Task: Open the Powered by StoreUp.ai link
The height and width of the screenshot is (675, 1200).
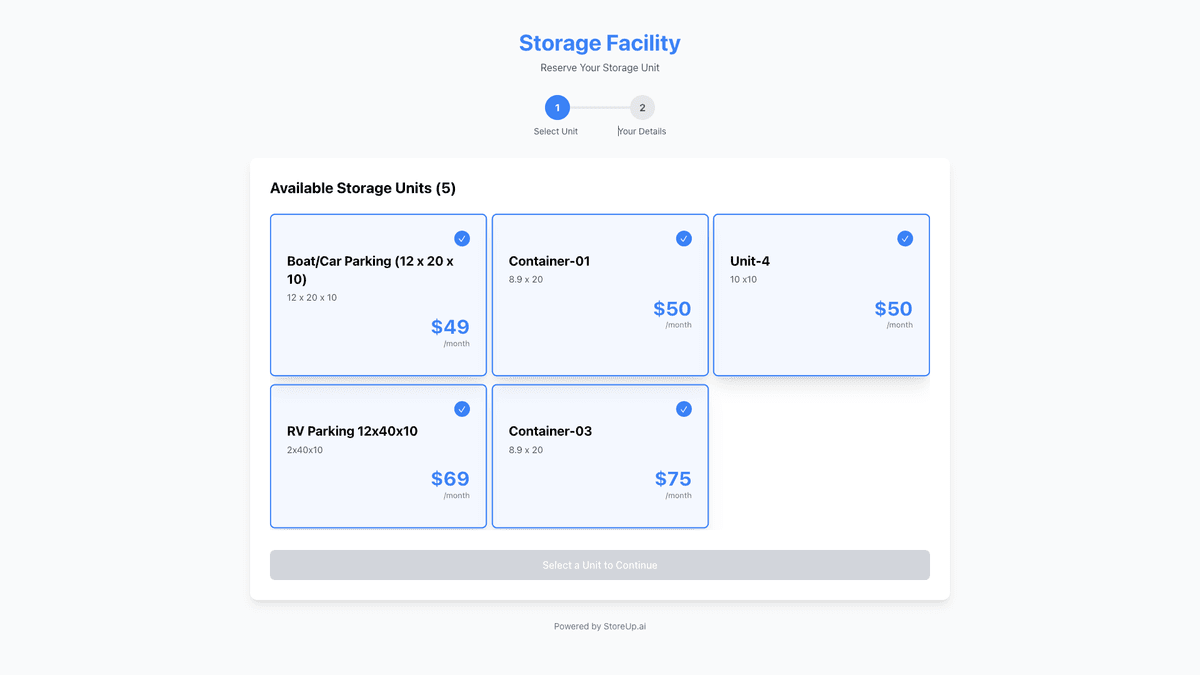Action: [600, 627]
